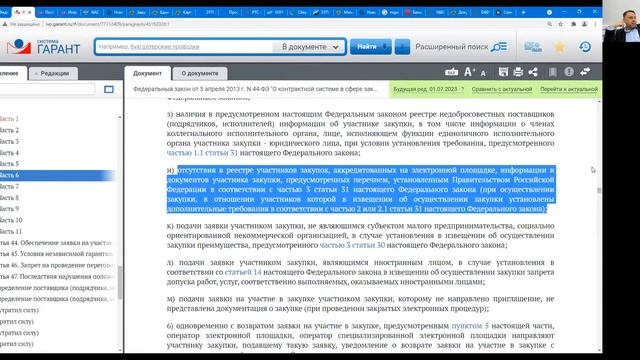
Task: Share the document with share icon
Action: point(533,72)
